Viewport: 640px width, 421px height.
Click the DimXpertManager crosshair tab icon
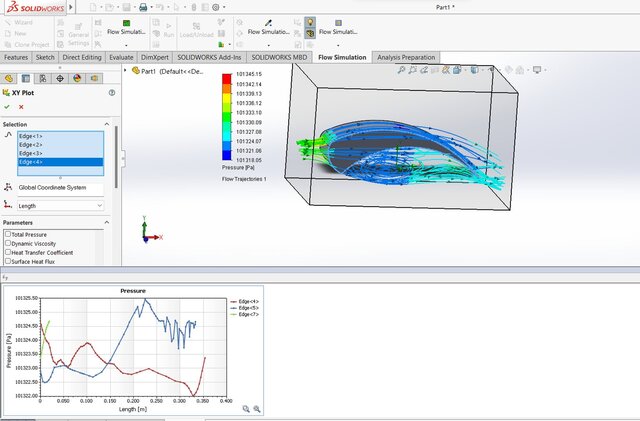click(x=59, y=78)
